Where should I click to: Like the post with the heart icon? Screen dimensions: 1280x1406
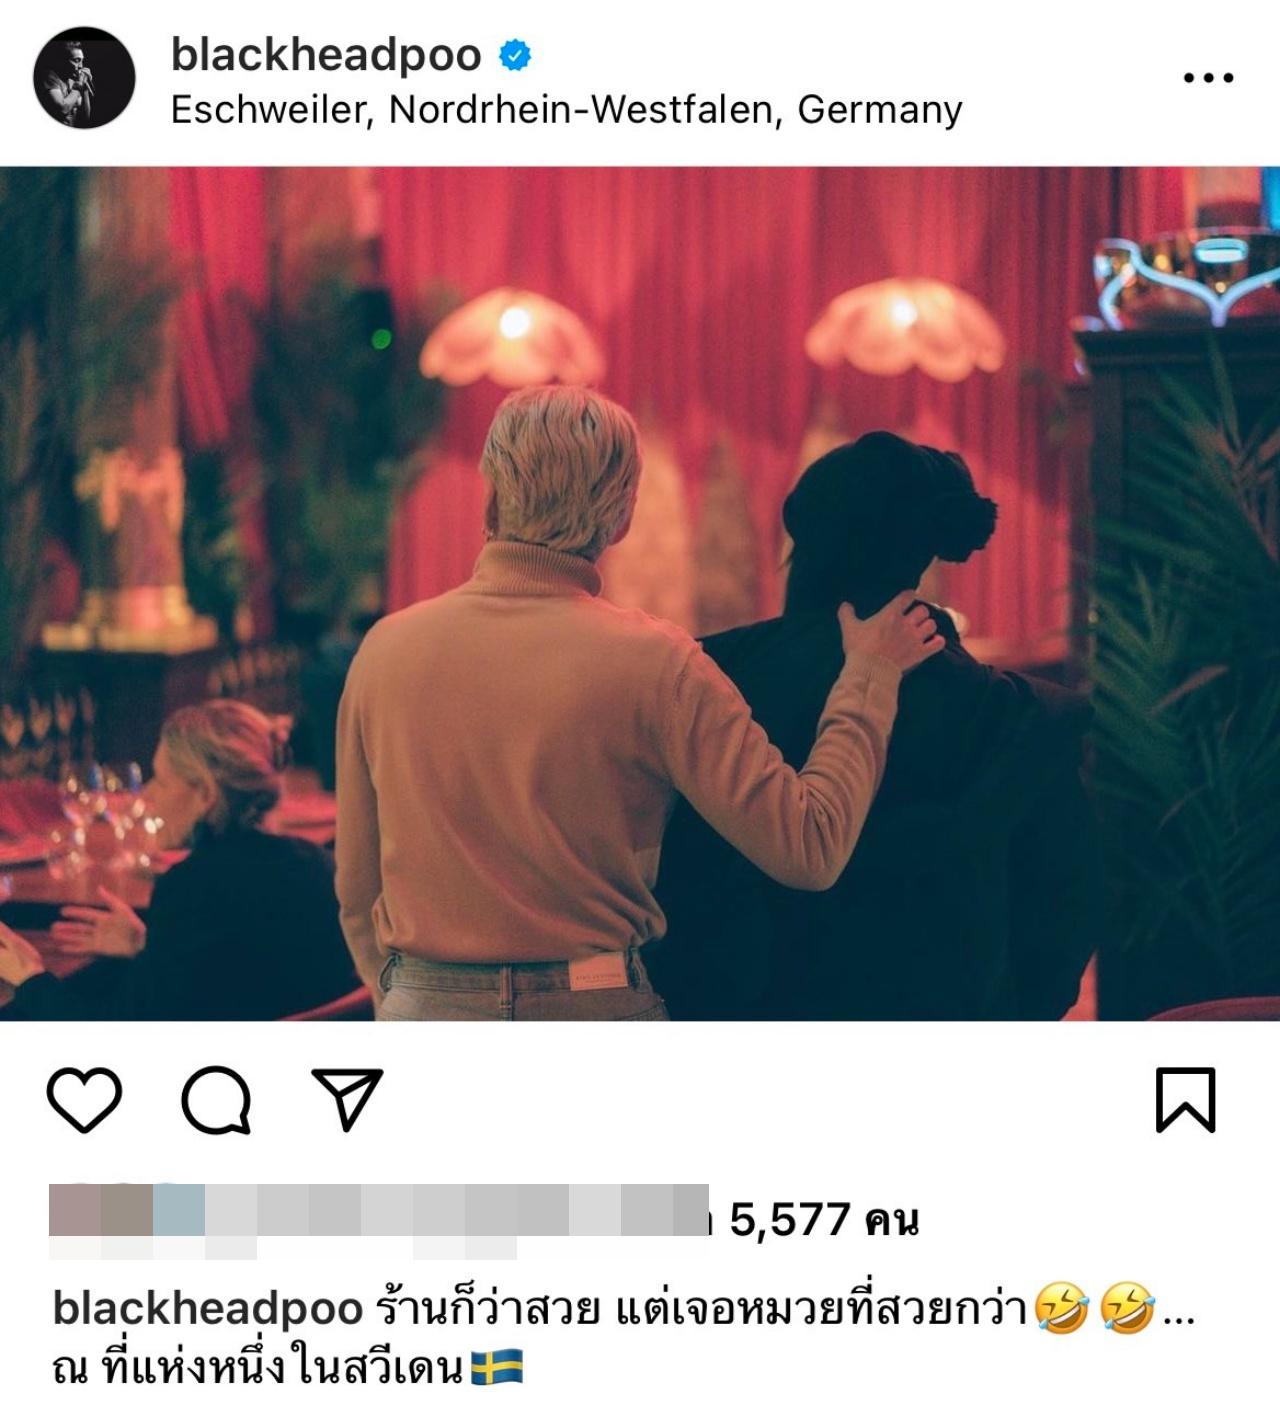coord(85,1100)
